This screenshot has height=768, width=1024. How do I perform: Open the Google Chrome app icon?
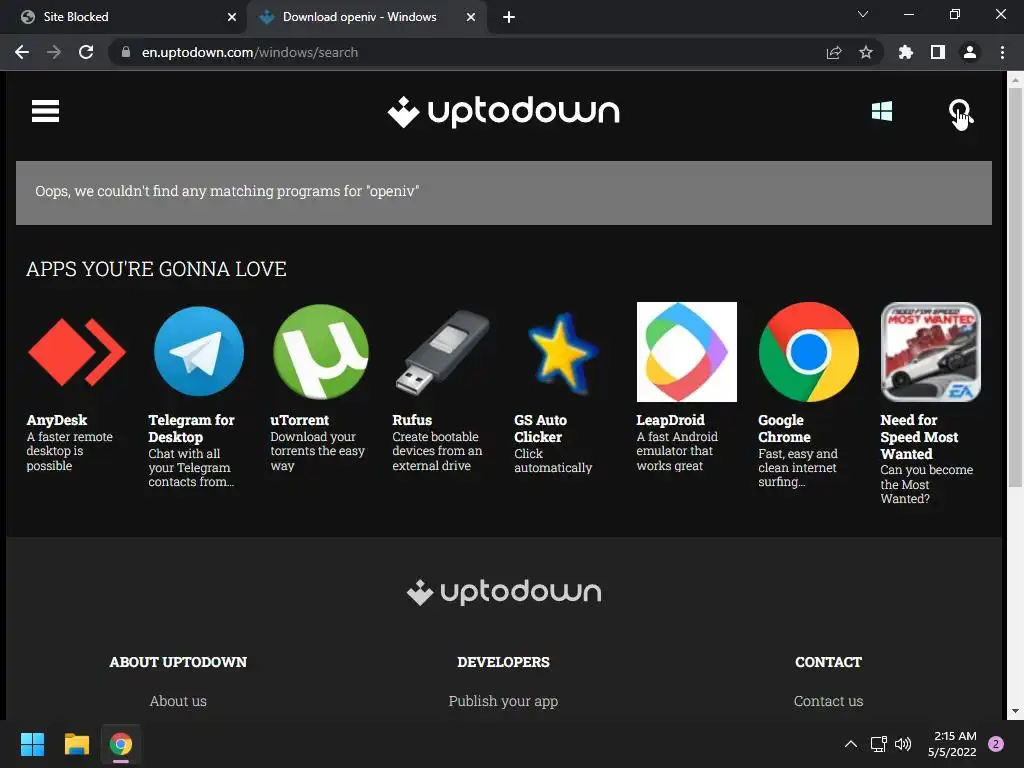(808, 352)
